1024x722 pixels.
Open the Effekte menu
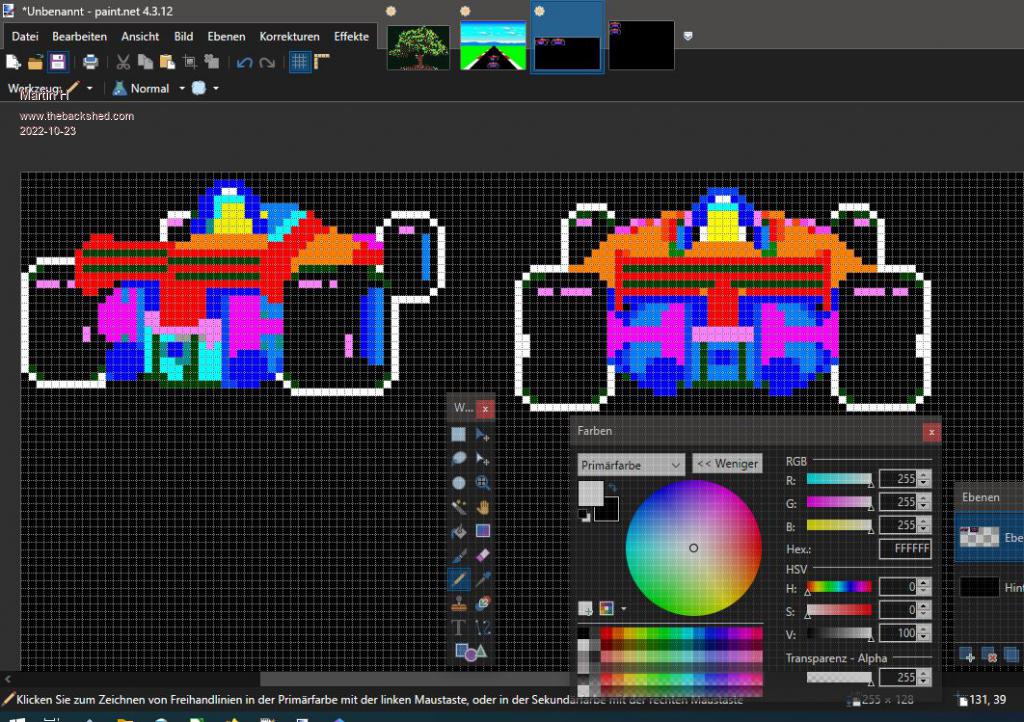click(351, 36)
